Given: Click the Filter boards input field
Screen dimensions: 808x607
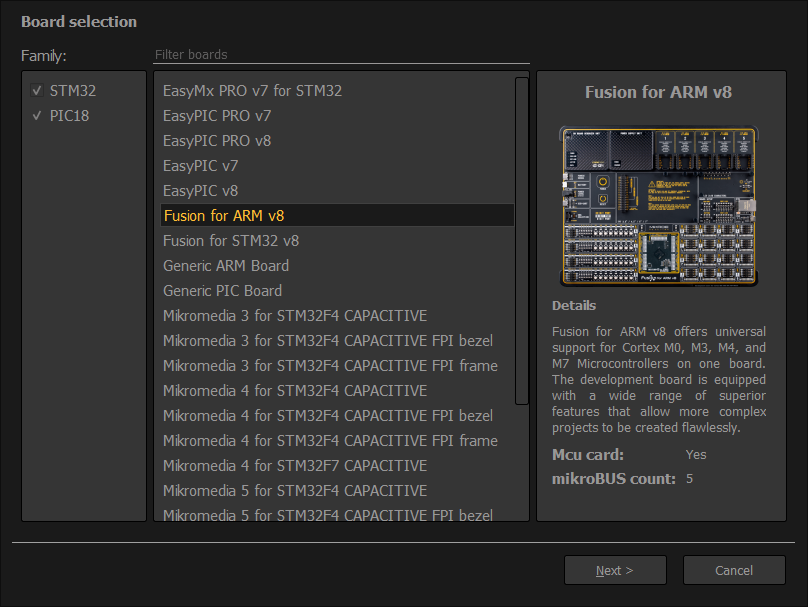Looking at the screenshot, I should [x=341, y=55].
